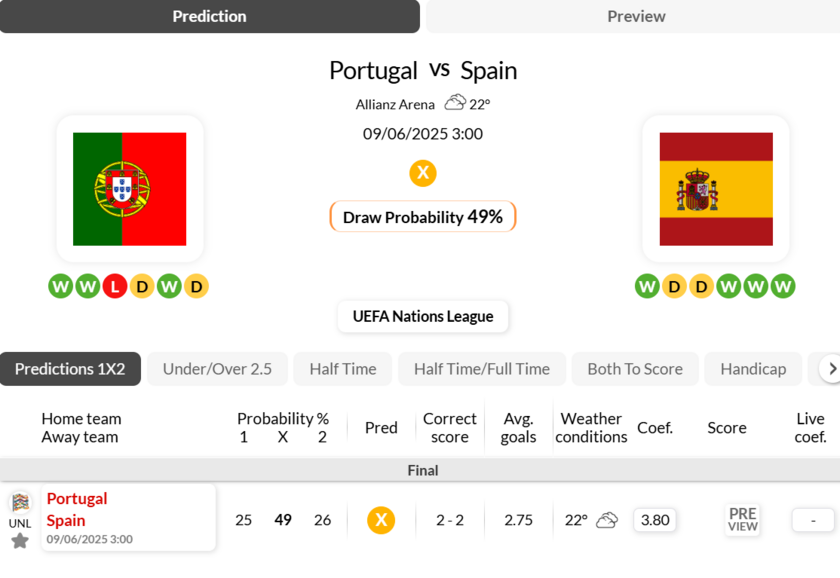Viewport: 840px width, 578px height.
Task: Click the Spain flag image
Action: [716, 189]
